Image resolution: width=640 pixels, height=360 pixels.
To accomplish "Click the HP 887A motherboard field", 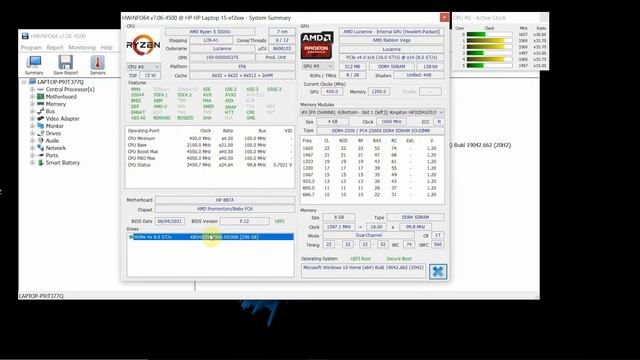I will pos(225,200).
